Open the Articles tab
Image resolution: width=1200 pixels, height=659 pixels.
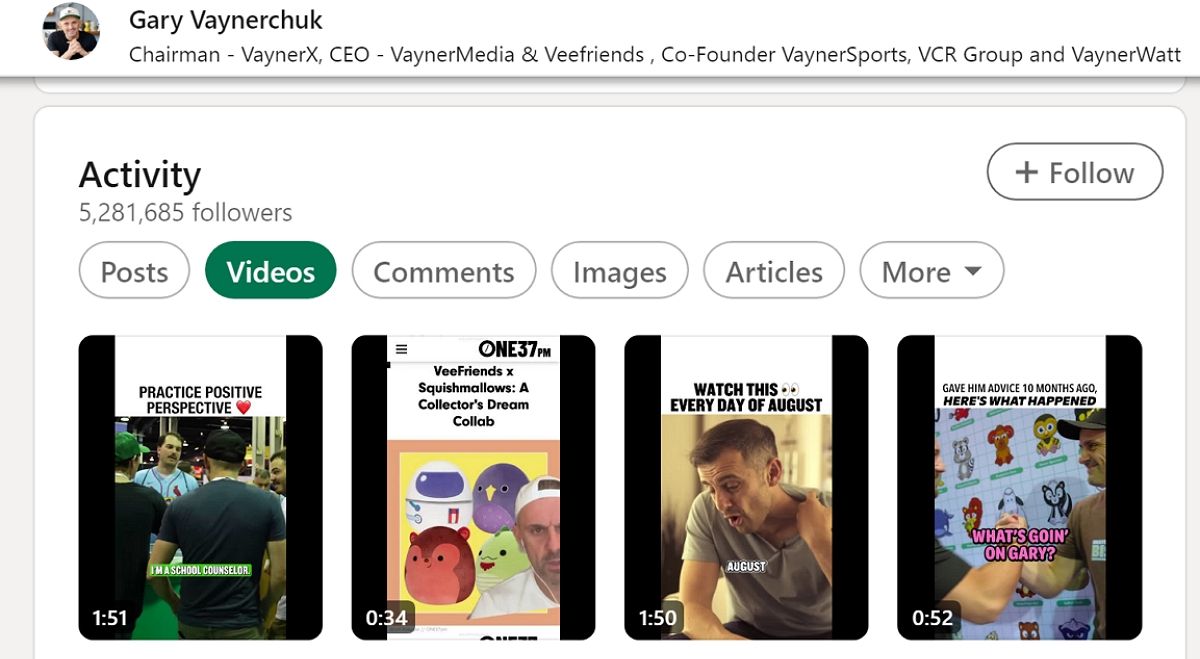[x=773, y=270]
